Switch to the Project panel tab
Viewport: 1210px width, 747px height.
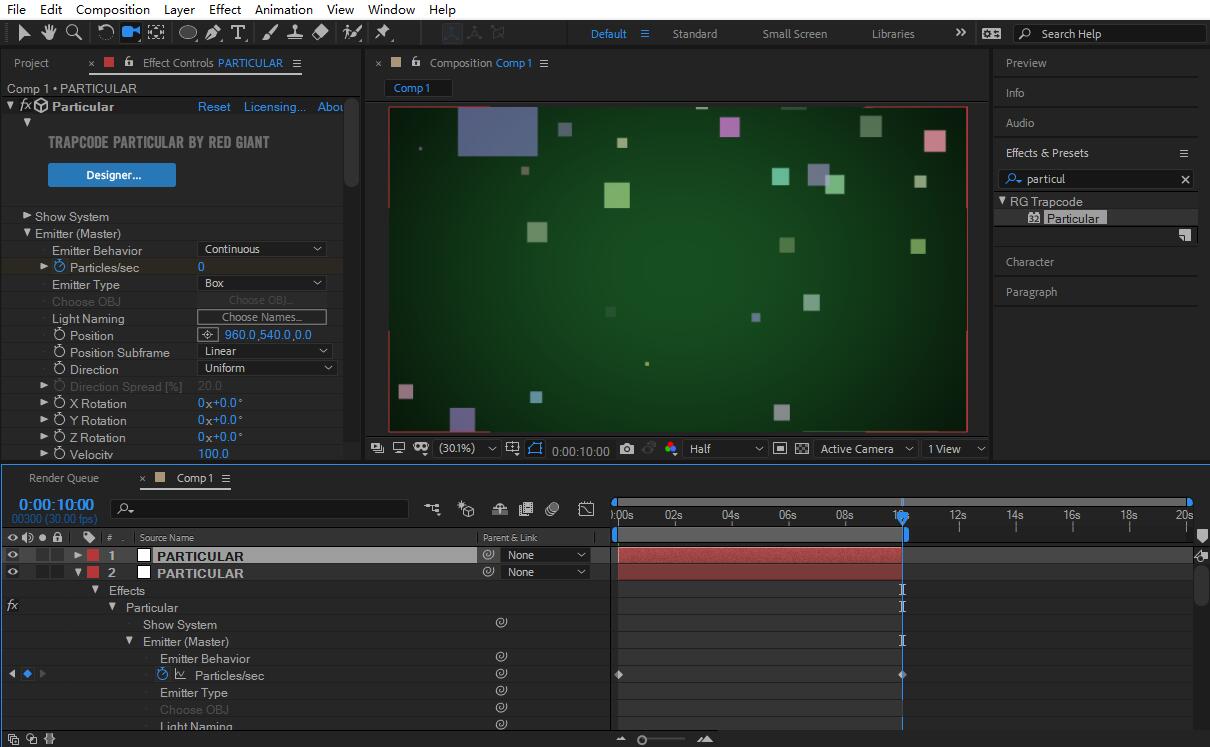click(31, 62)
